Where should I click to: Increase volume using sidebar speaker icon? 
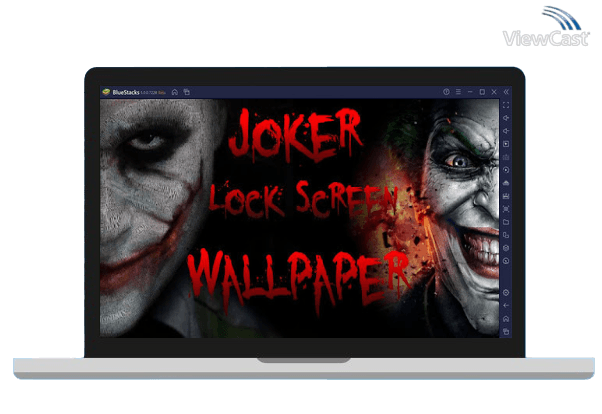506,118
